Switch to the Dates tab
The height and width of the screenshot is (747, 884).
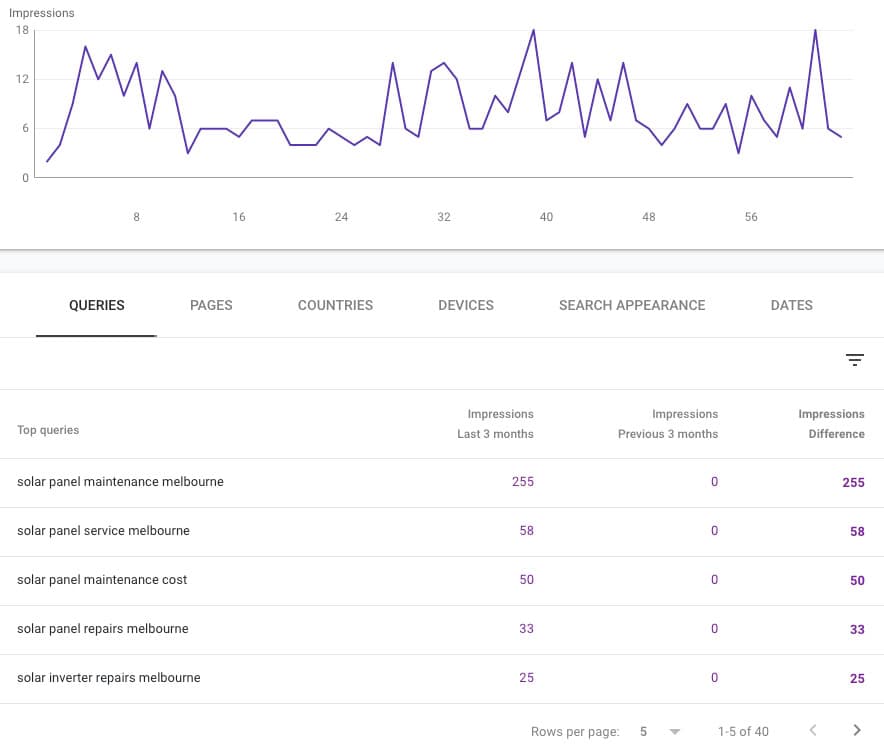(792, 306)
